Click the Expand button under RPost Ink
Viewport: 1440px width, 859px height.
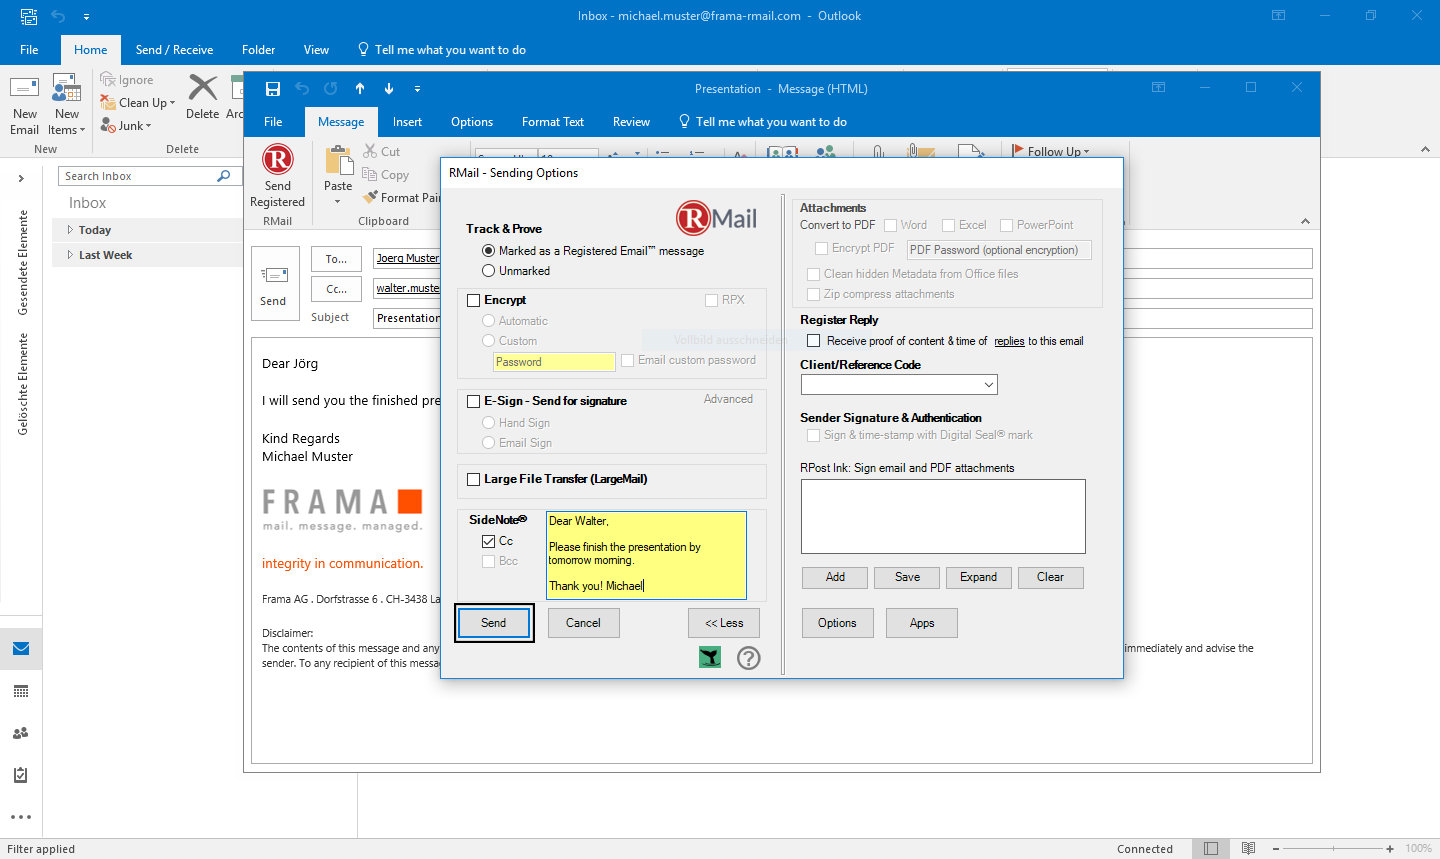[x=978, y=577]
